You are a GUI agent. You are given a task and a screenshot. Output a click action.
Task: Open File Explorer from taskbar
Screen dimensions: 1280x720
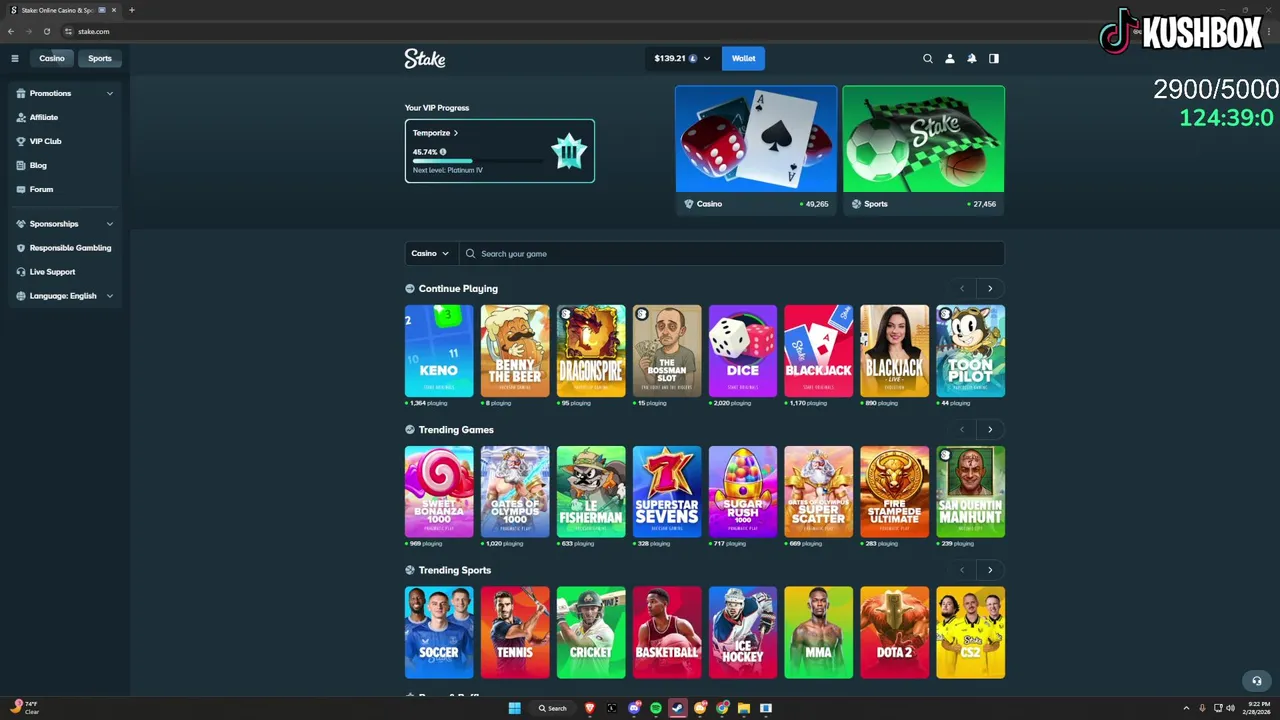click(744, 708)
